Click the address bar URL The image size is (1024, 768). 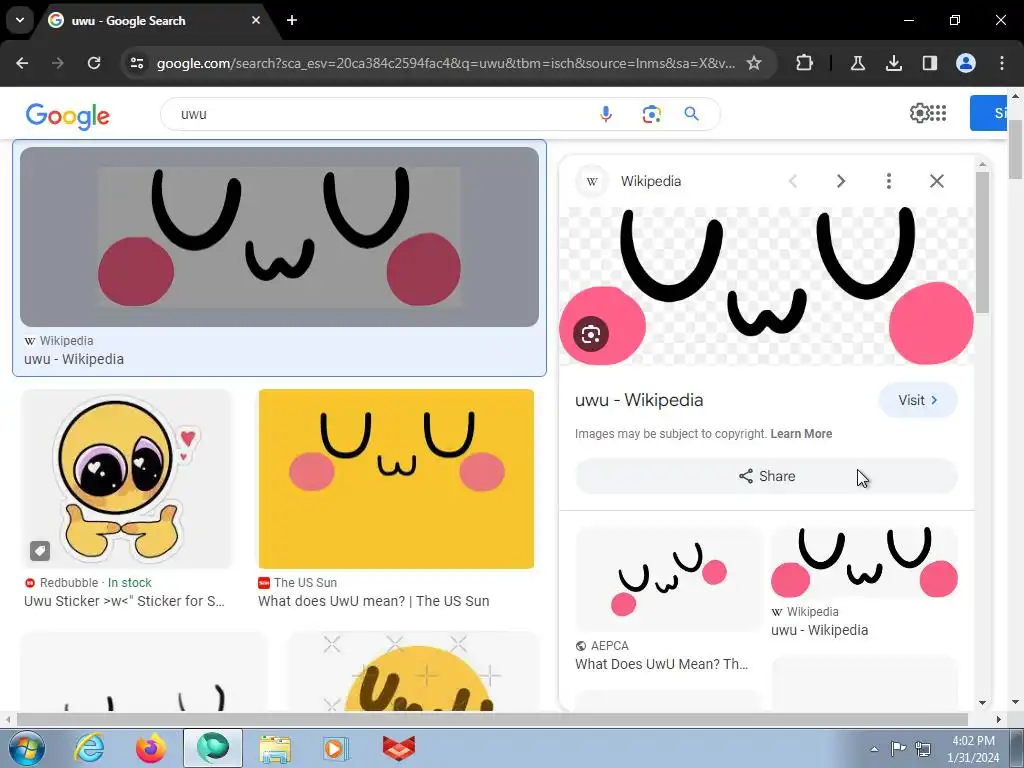(x=445, y=63)
